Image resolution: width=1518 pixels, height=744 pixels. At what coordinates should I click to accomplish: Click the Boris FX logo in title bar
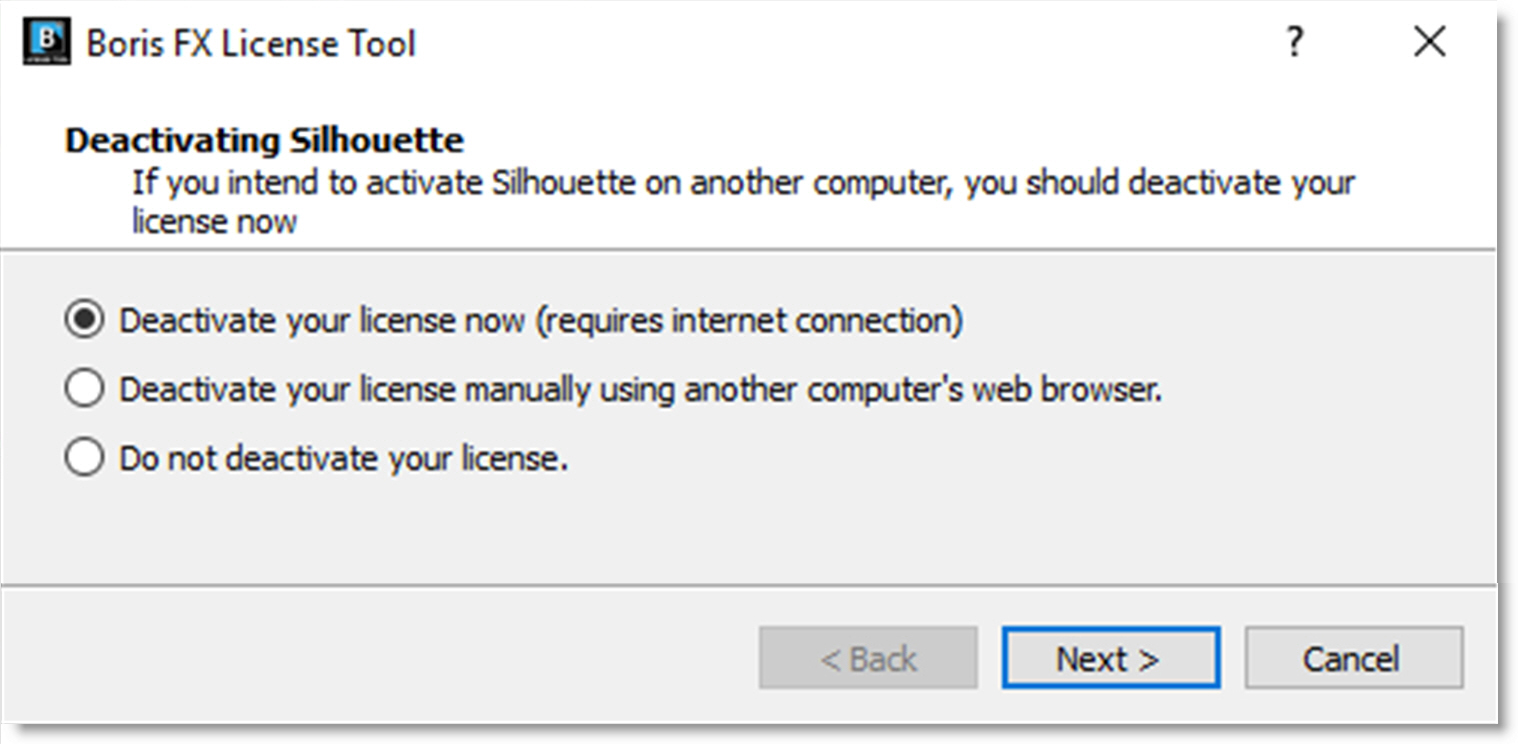[46, 44]
